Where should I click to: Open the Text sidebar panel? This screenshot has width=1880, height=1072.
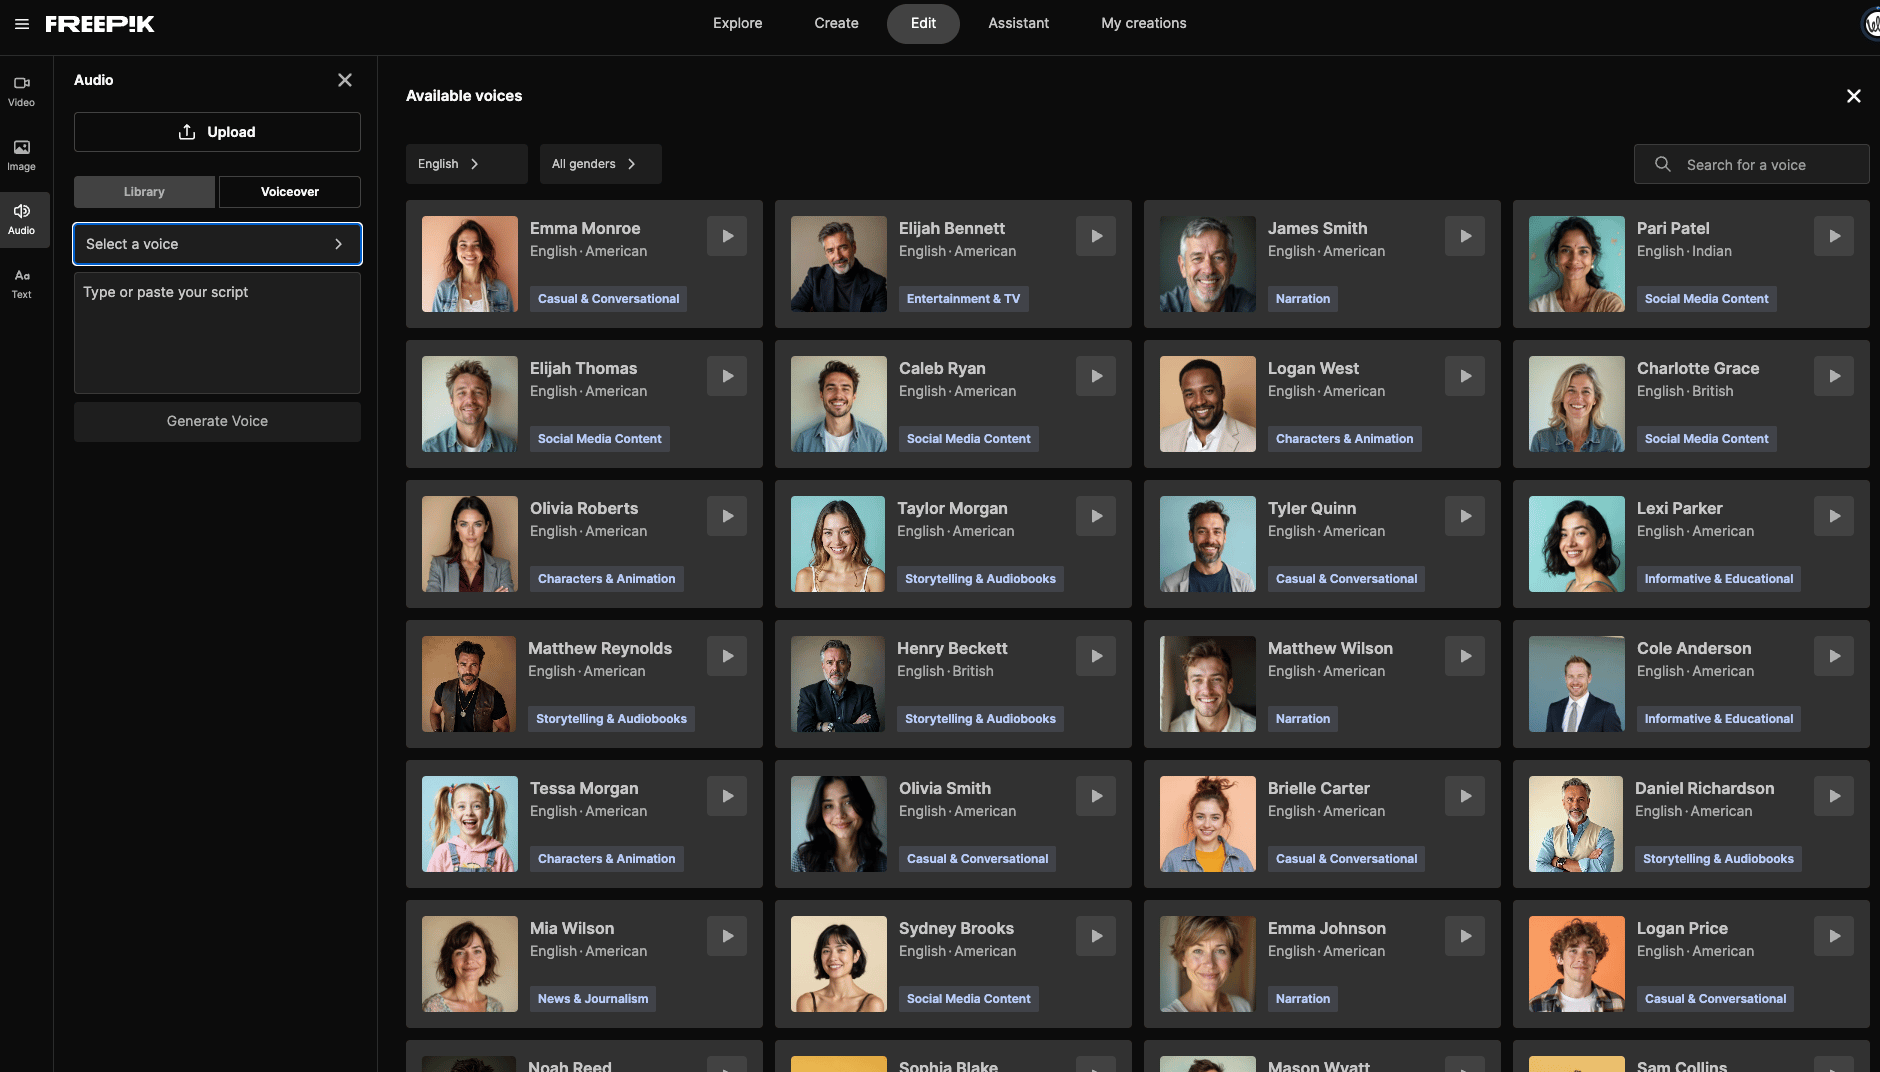coord(22,283)
